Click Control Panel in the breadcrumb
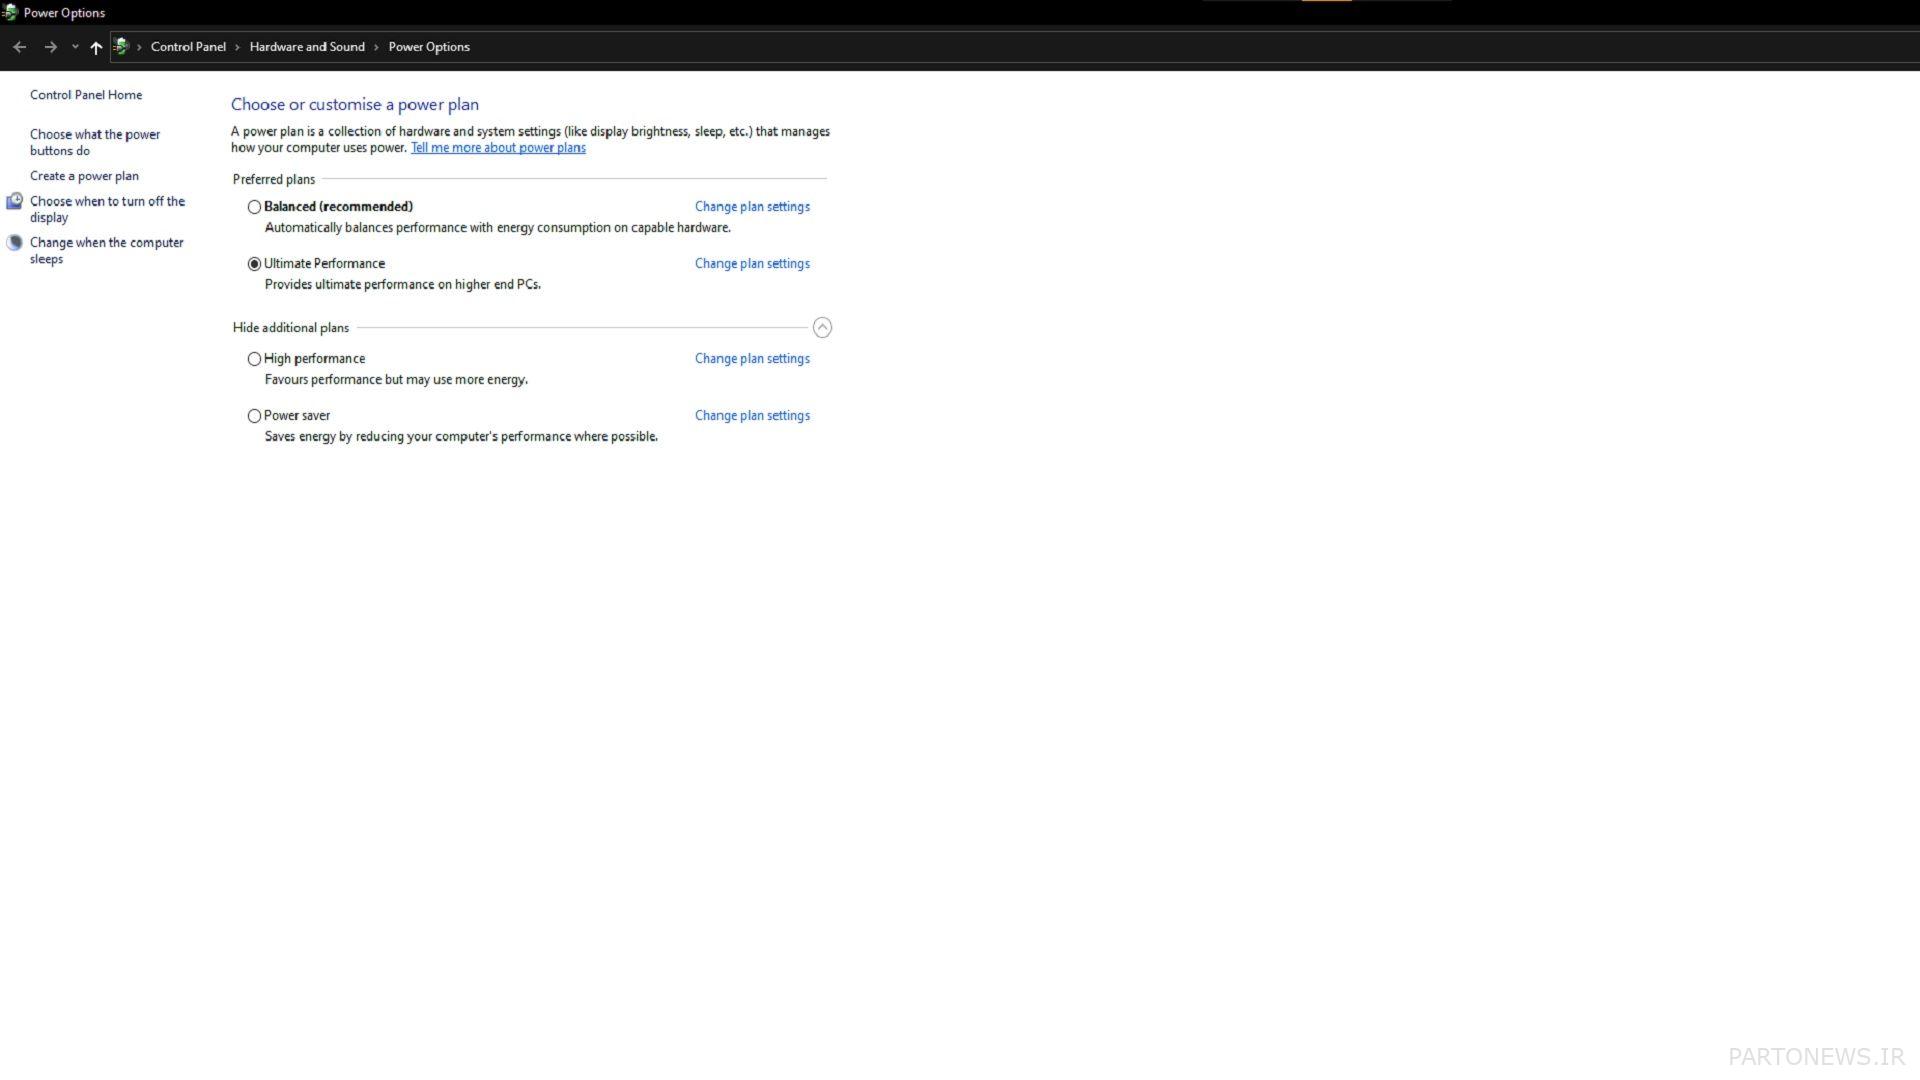Screen dimensions: 1920x1080 click(x=188, y=47)
